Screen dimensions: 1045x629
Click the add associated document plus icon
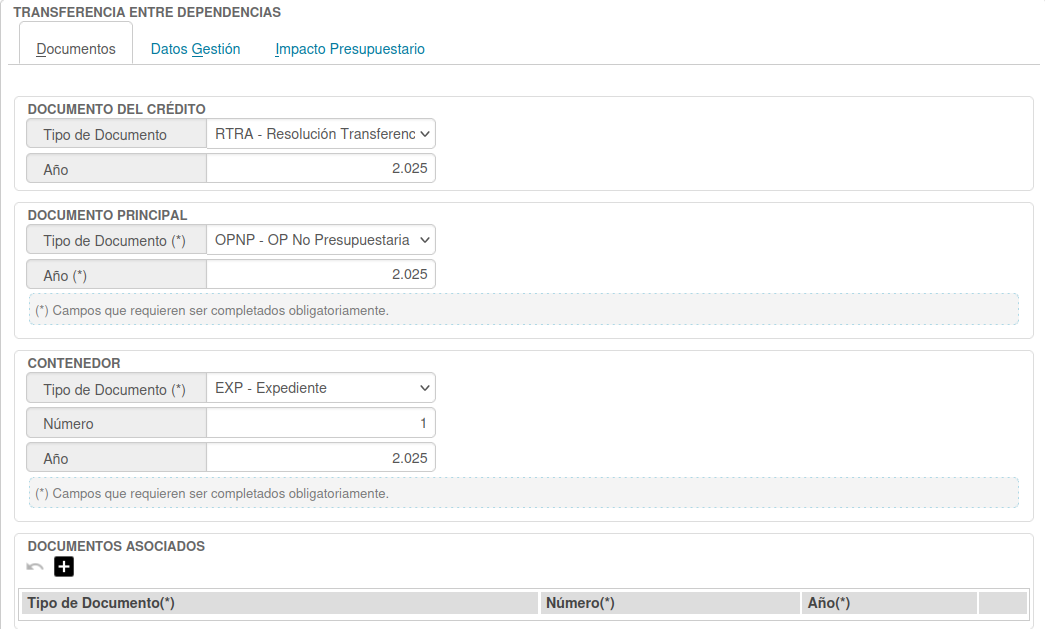pyautogui.click(x=64, y=567)
